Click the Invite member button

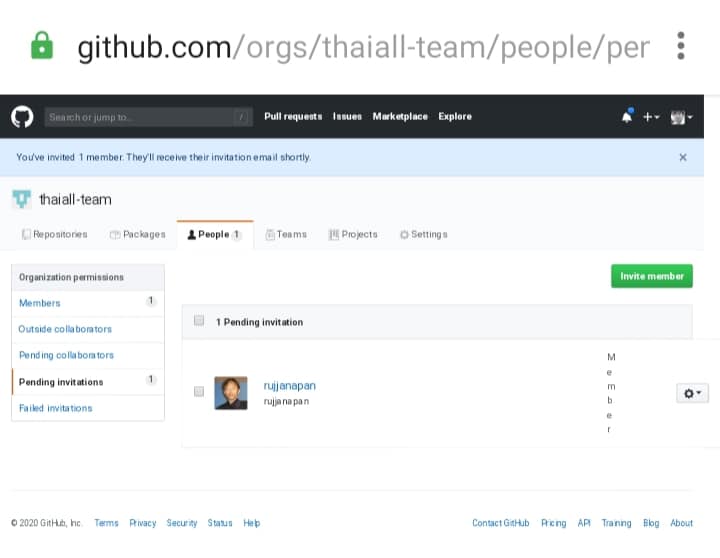(x=651, y=276)
